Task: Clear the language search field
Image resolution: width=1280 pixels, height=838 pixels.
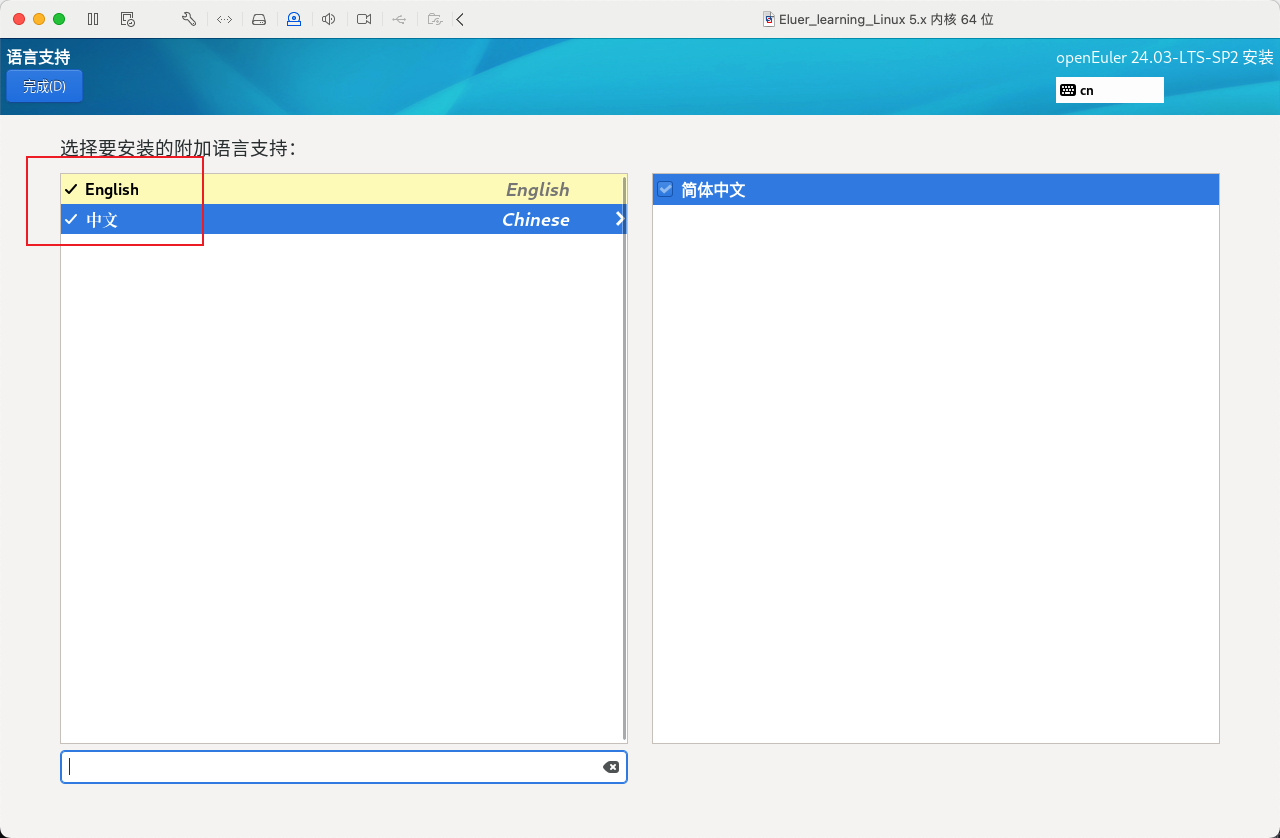Action: (610, 767)
